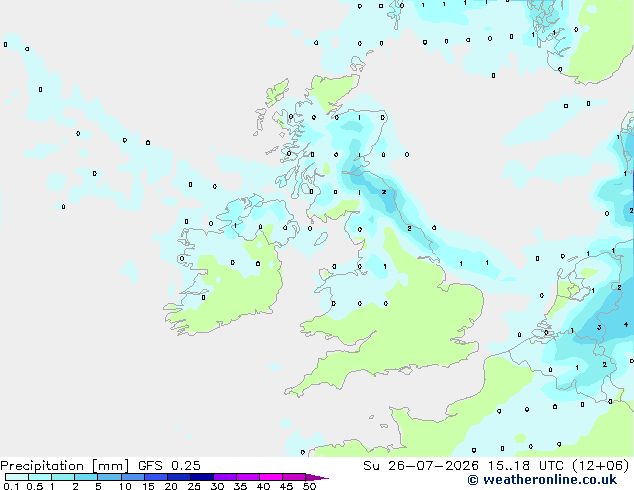
Task: Pick the 45–50 mm legend color swatch
Action: (294, 477)
